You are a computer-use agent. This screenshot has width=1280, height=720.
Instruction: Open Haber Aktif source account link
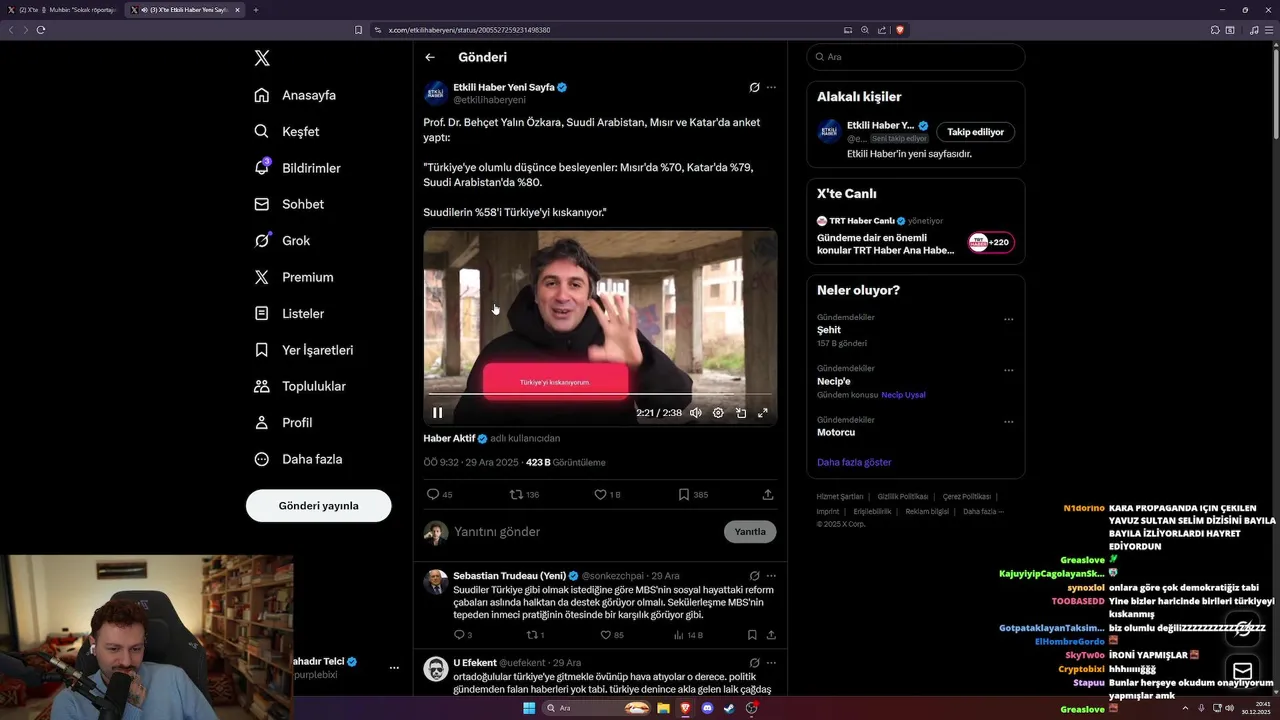(x=449, y=438)
